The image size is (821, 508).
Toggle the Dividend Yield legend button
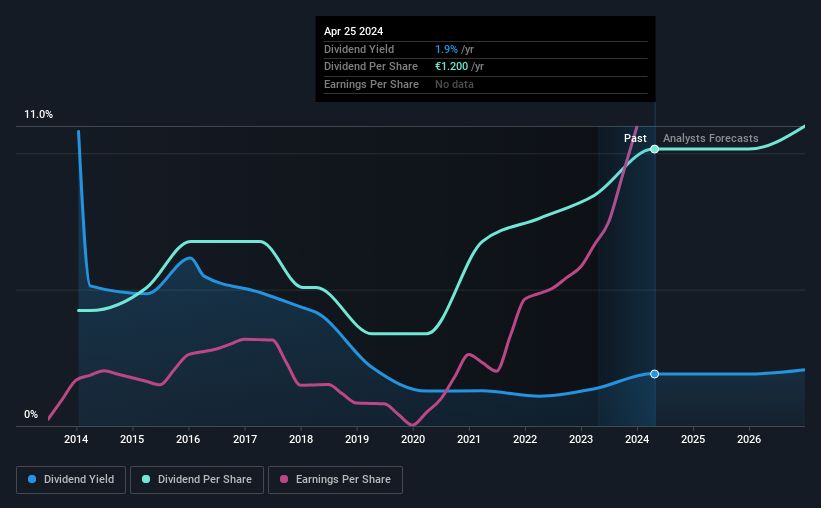pyautogui.click(x=71, y=480)
